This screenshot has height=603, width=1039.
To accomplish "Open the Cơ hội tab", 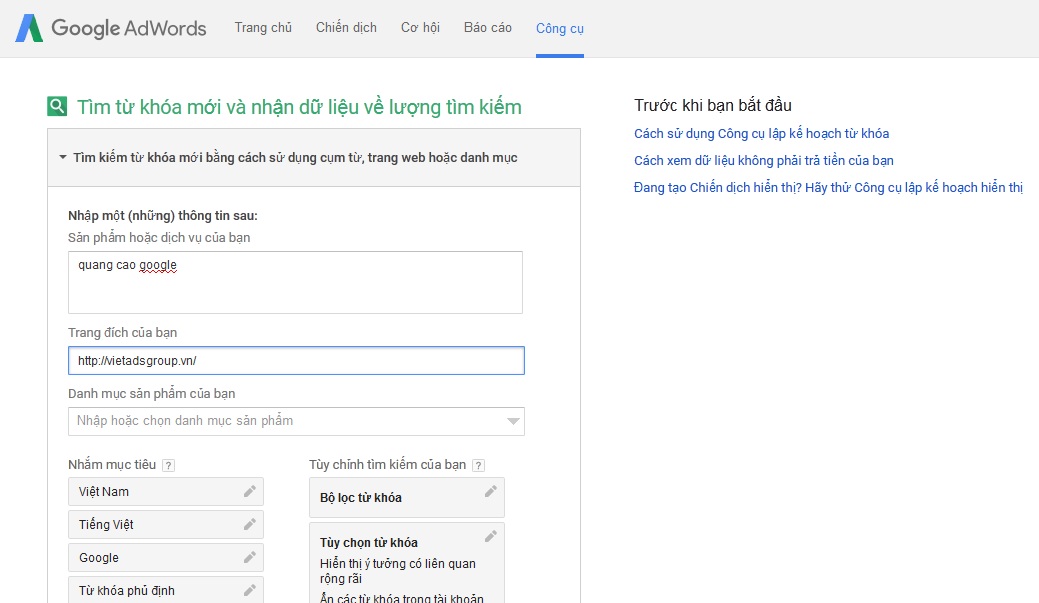I will 420,28.
